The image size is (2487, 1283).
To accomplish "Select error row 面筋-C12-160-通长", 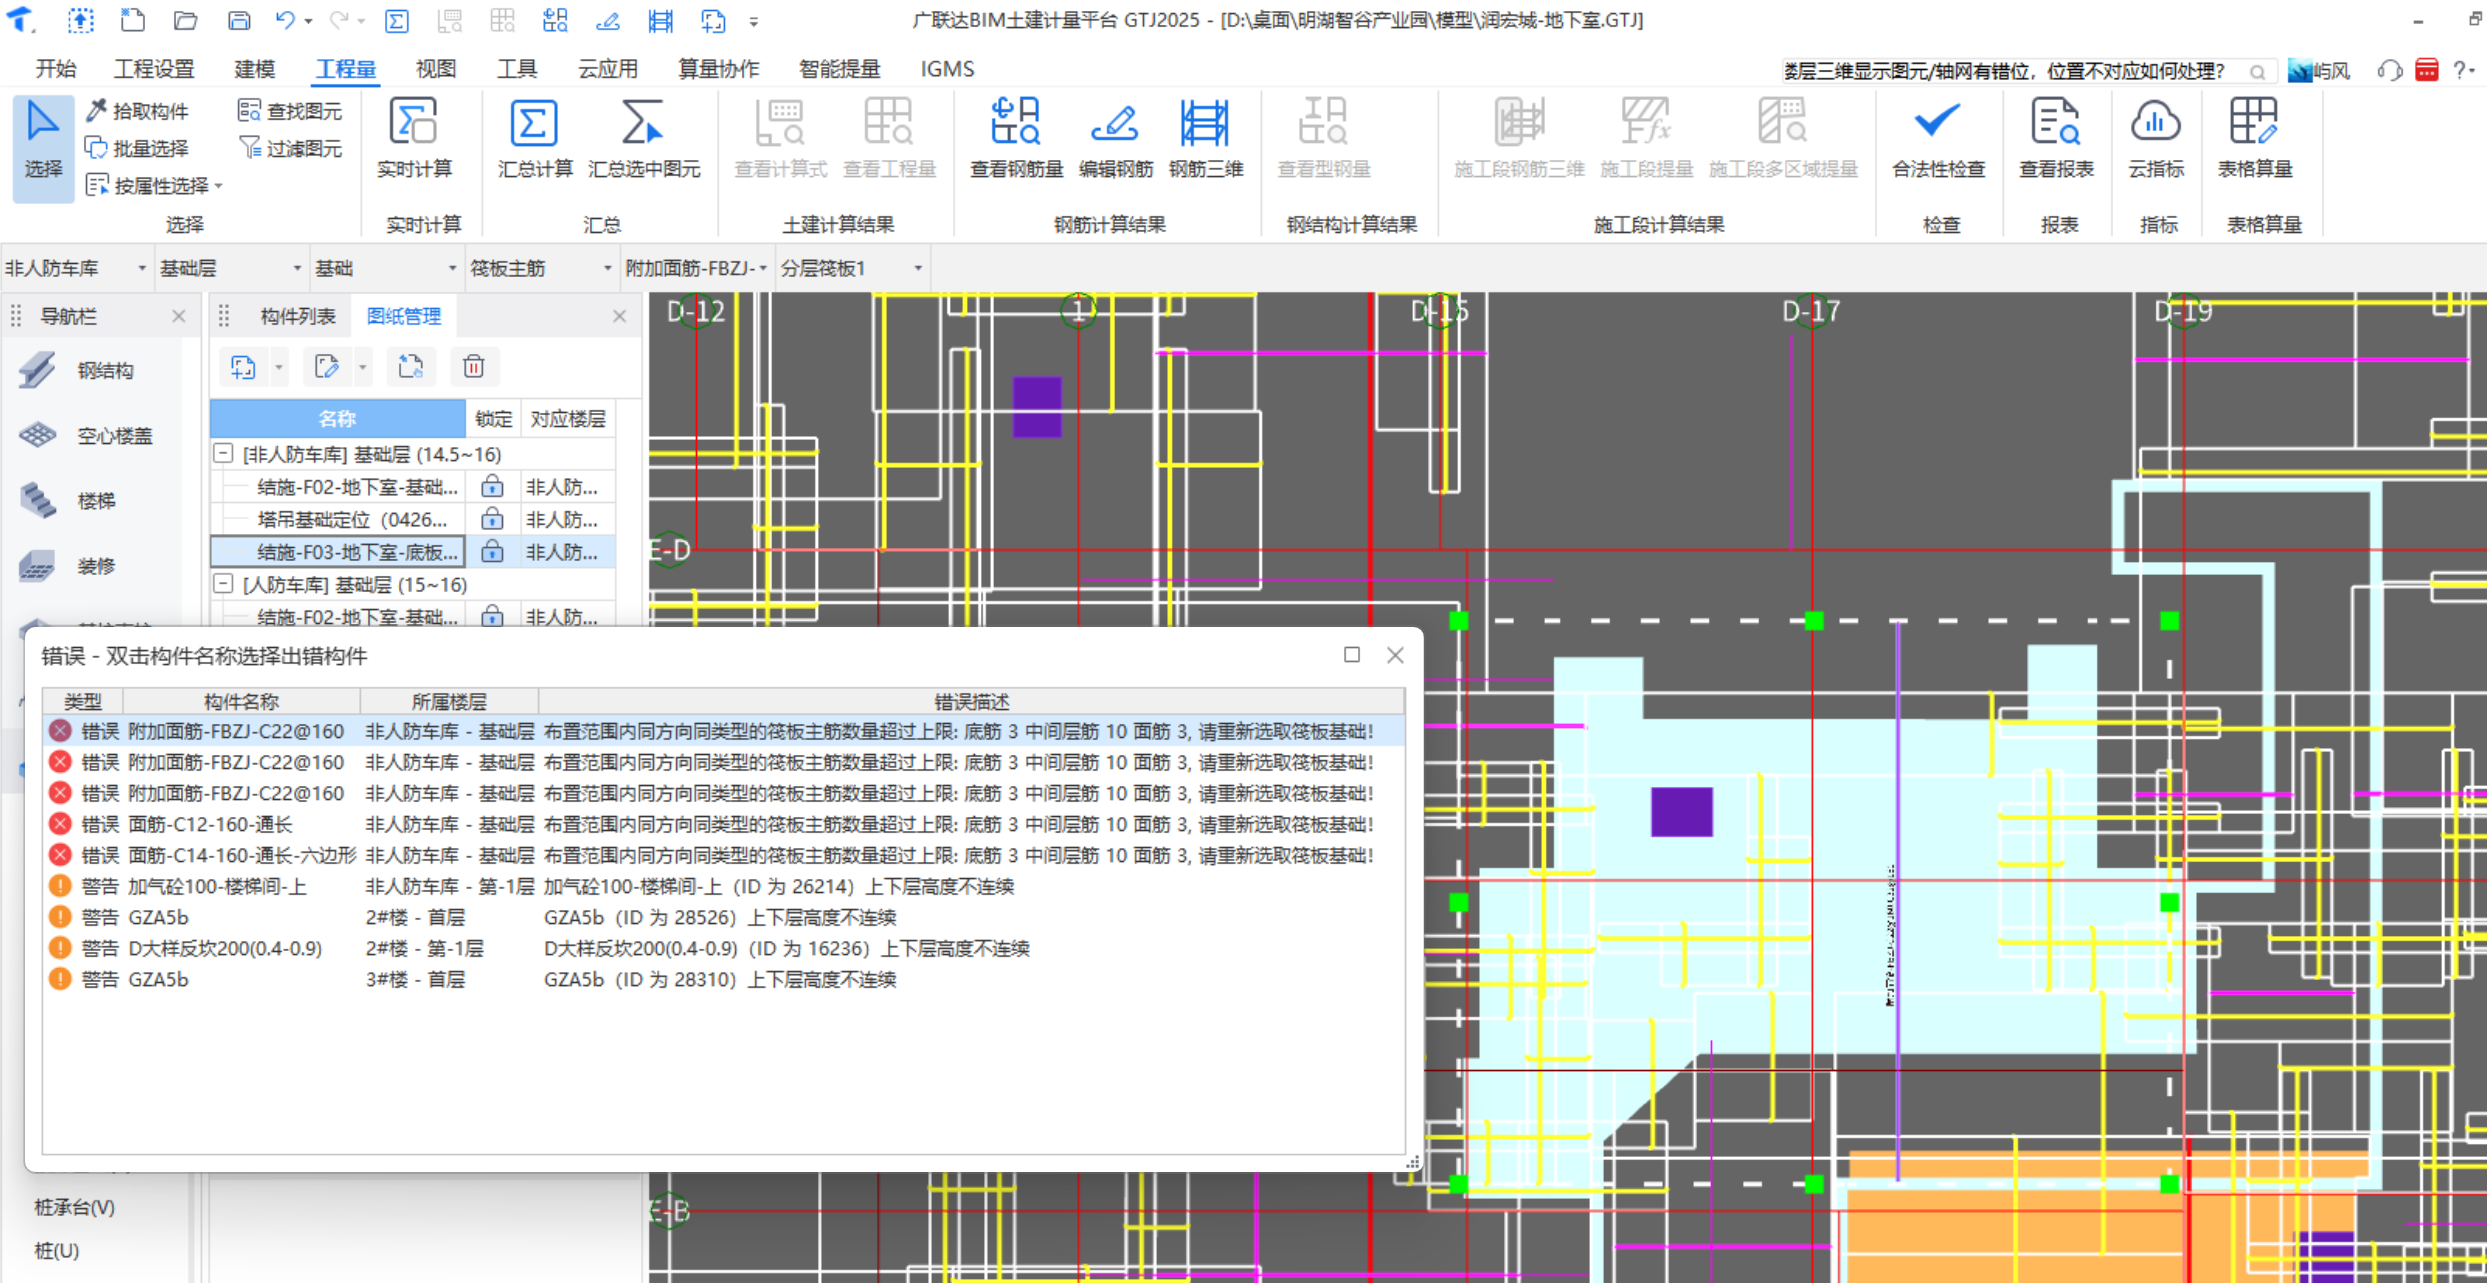I will (x=723, y=824).
